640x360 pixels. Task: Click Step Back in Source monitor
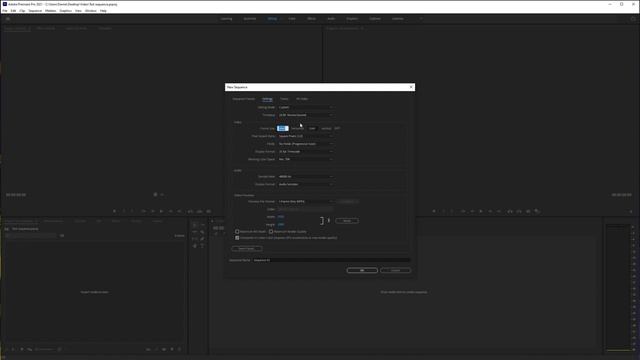tap(153, 211)
